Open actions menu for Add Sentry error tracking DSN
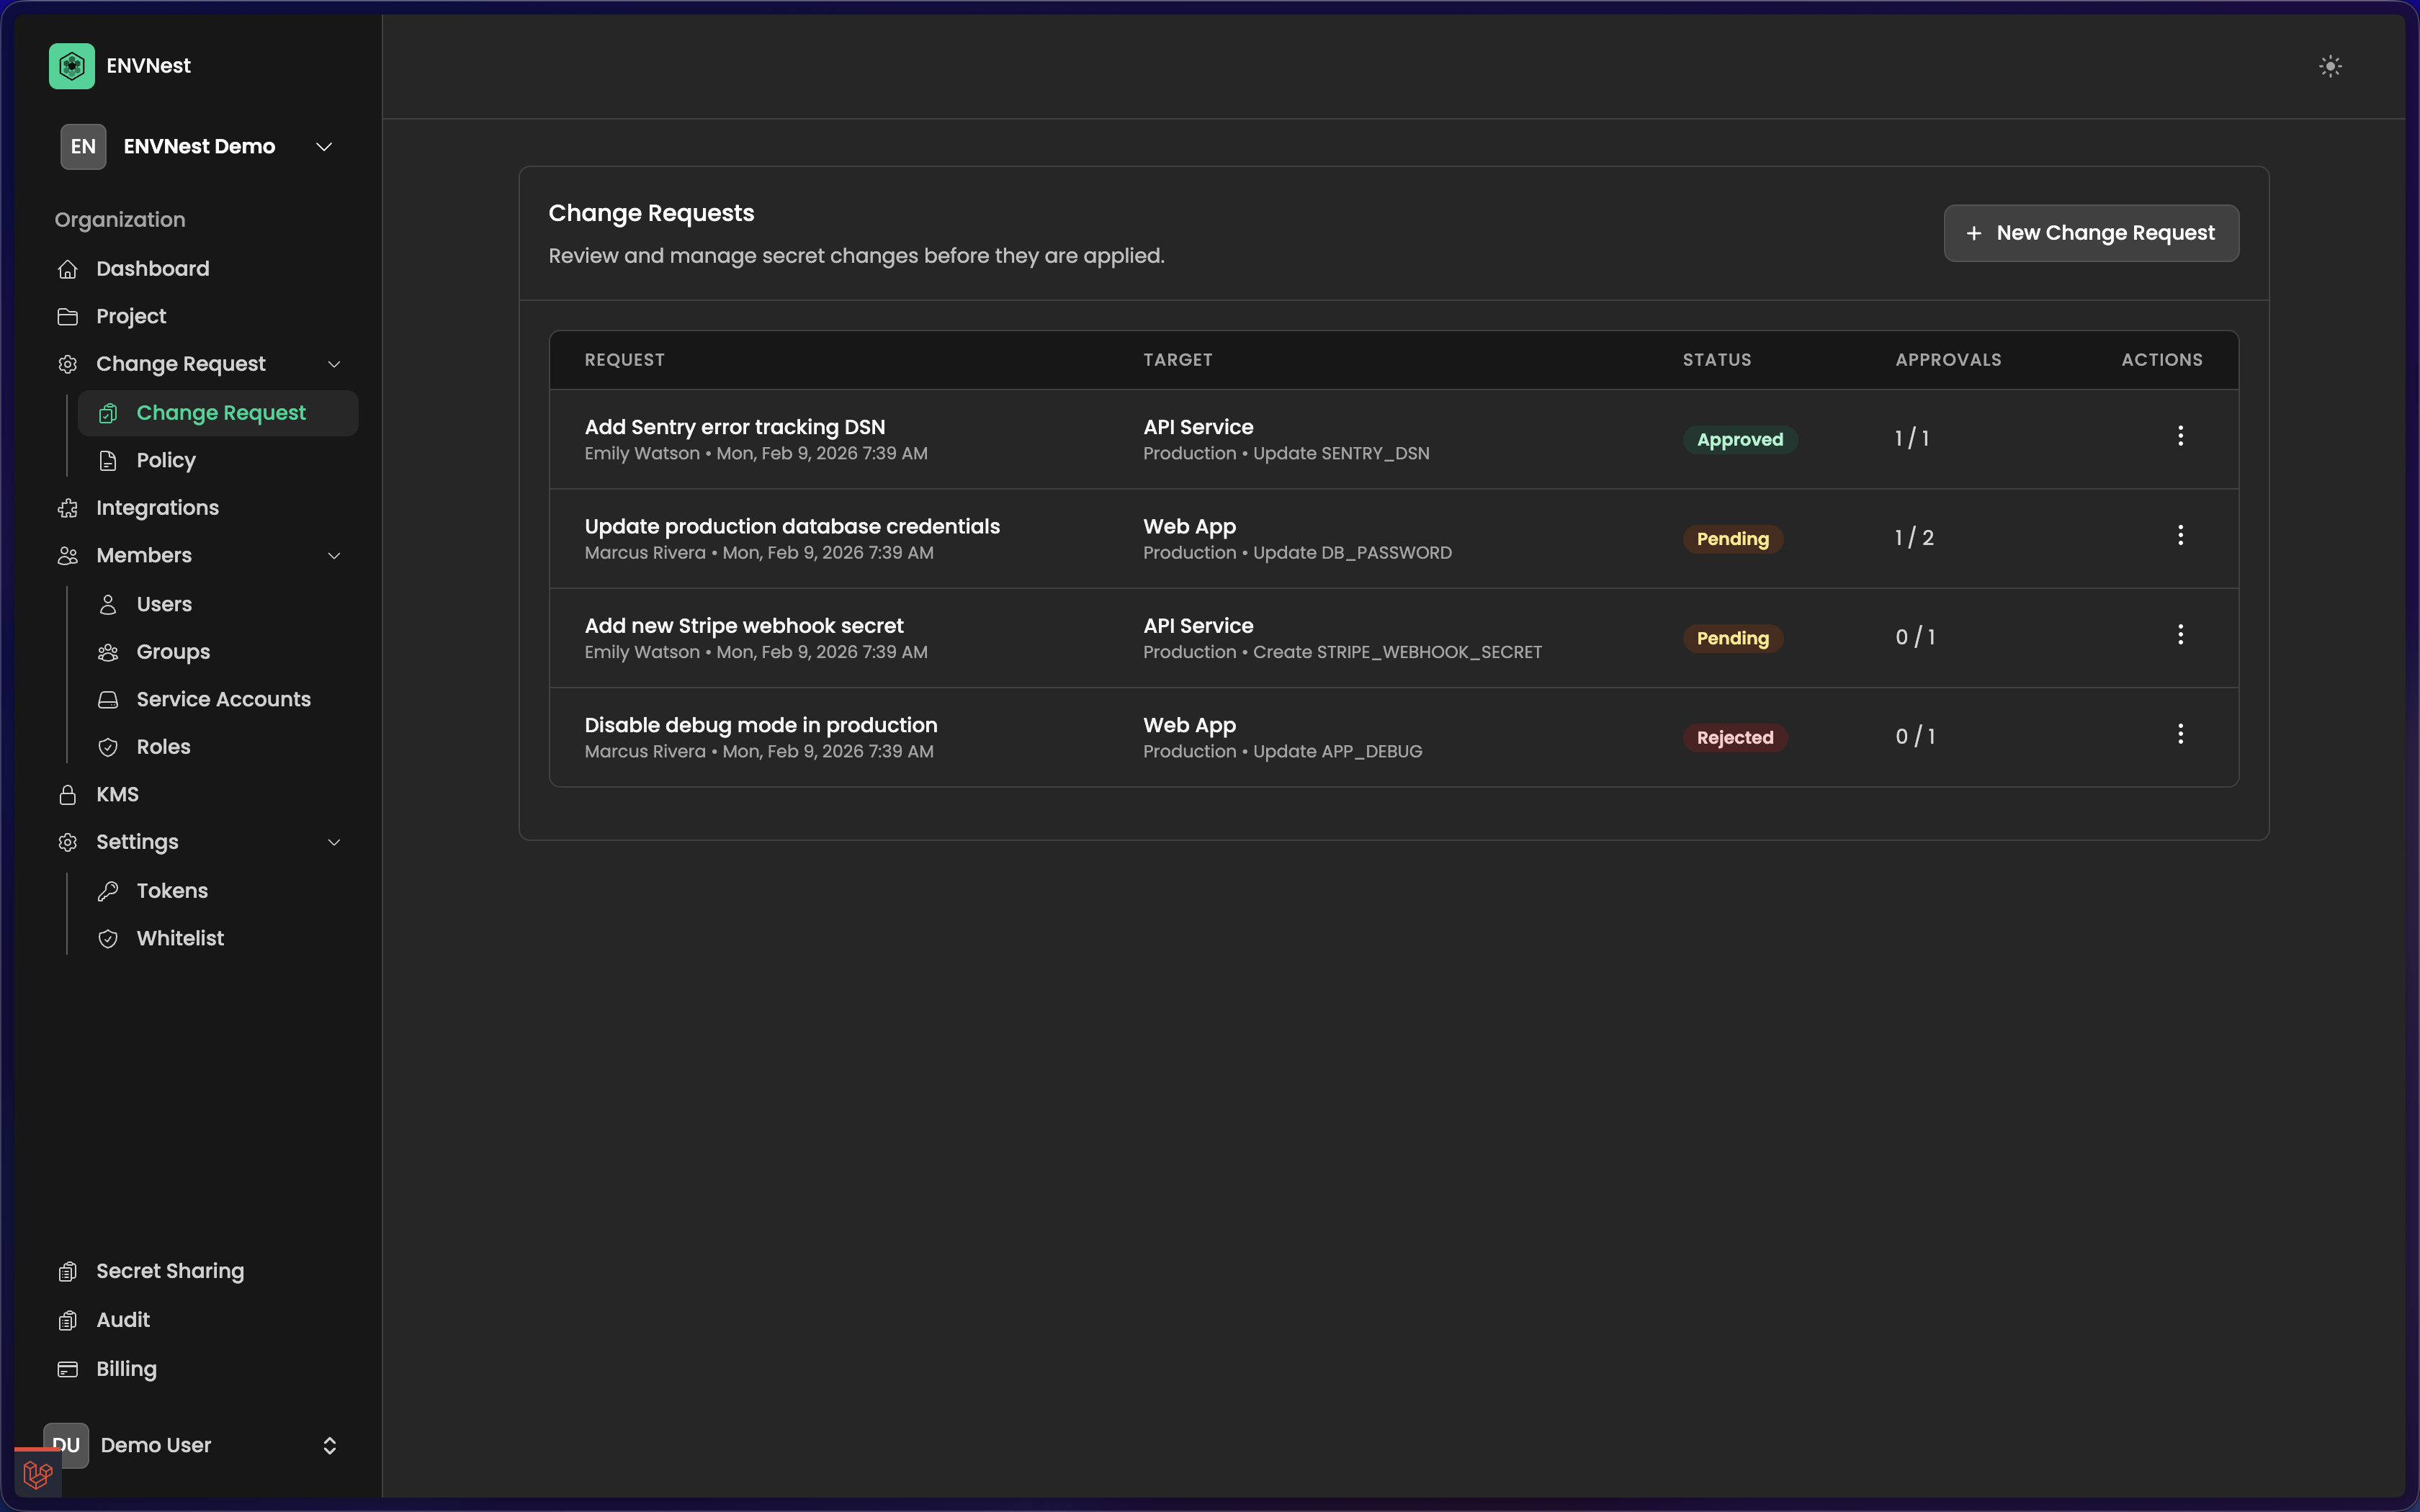The height and width of the screenshot is (1512, 2420). tap(2180, 436)
